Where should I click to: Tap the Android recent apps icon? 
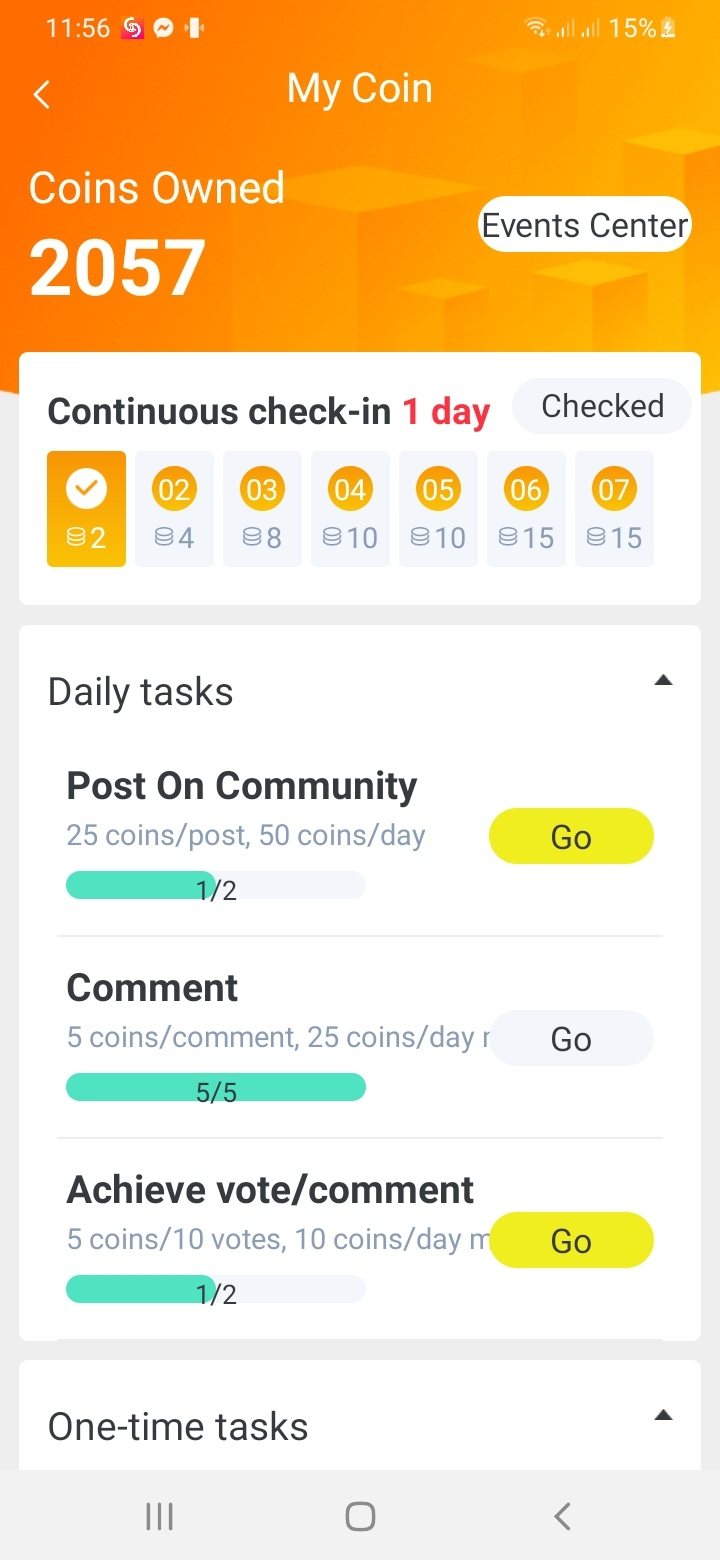coord(159,1516)
